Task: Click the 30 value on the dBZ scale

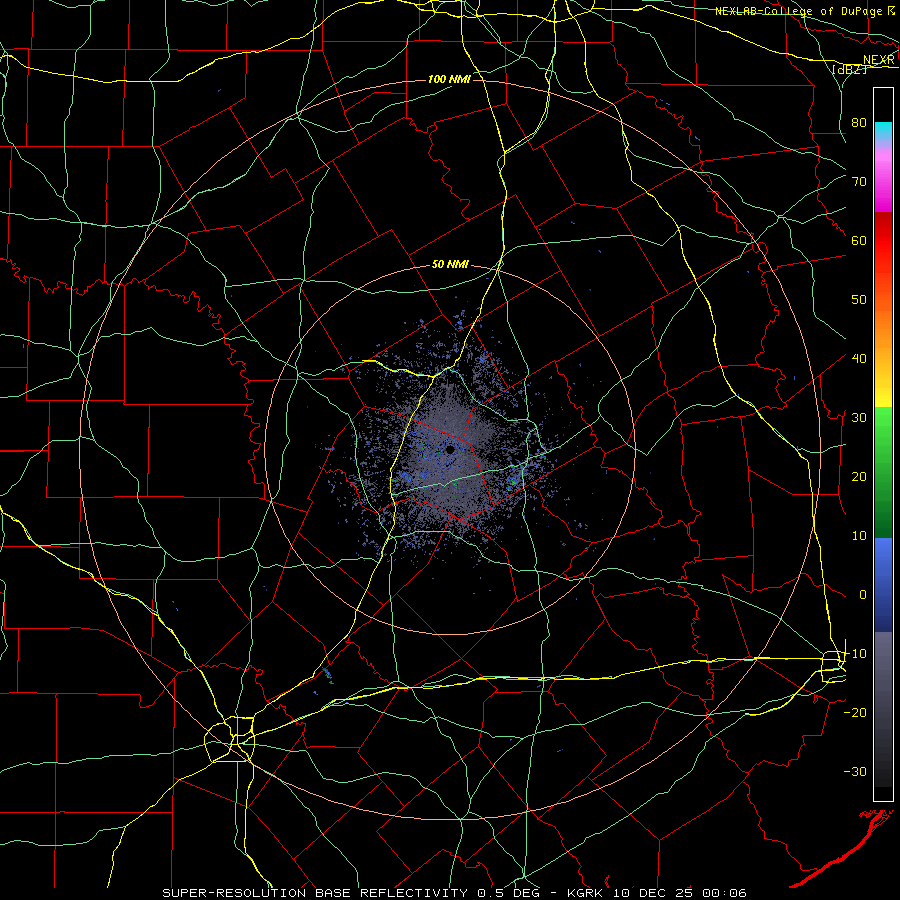Action: 859,418
